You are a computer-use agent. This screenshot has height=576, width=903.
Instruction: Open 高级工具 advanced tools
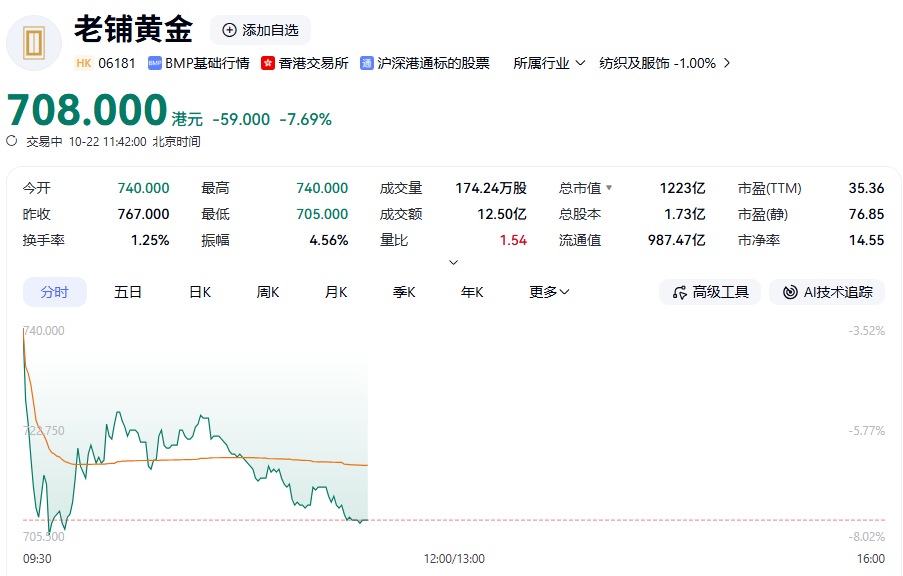click(x=710, y=292)
